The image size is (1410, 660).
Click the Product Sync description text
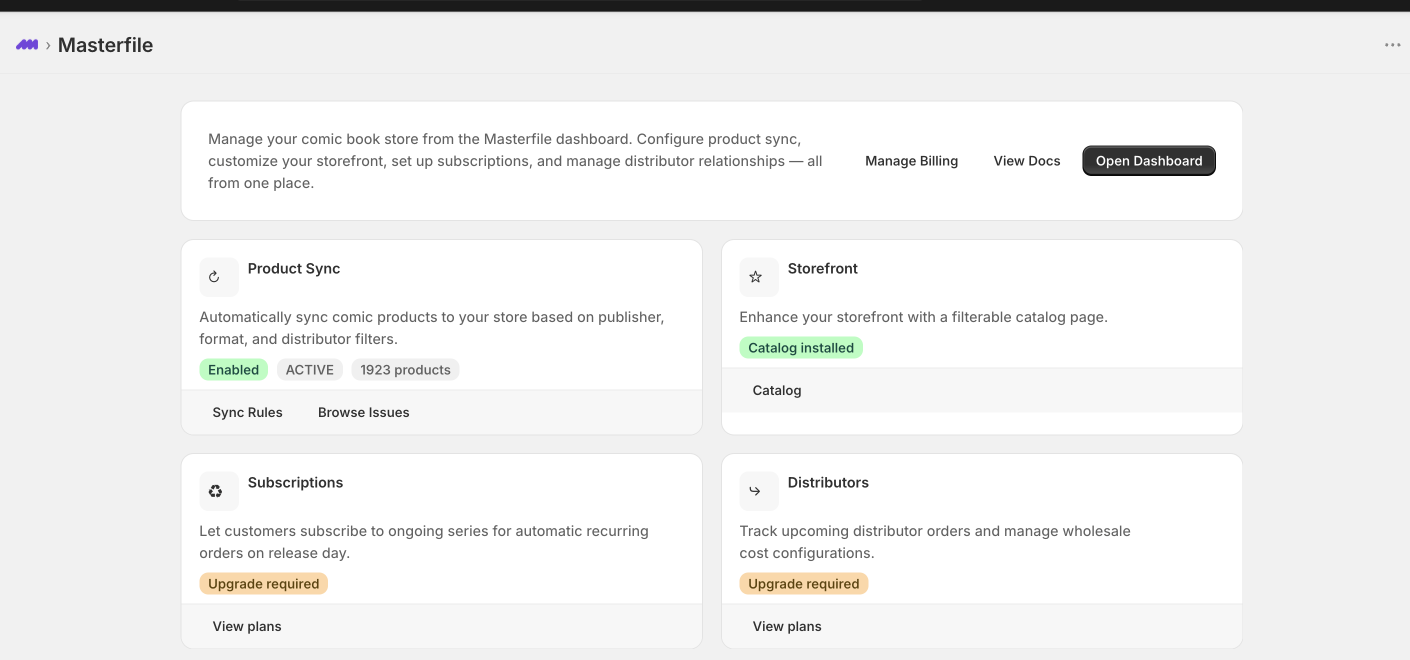(x=432, y=328)
